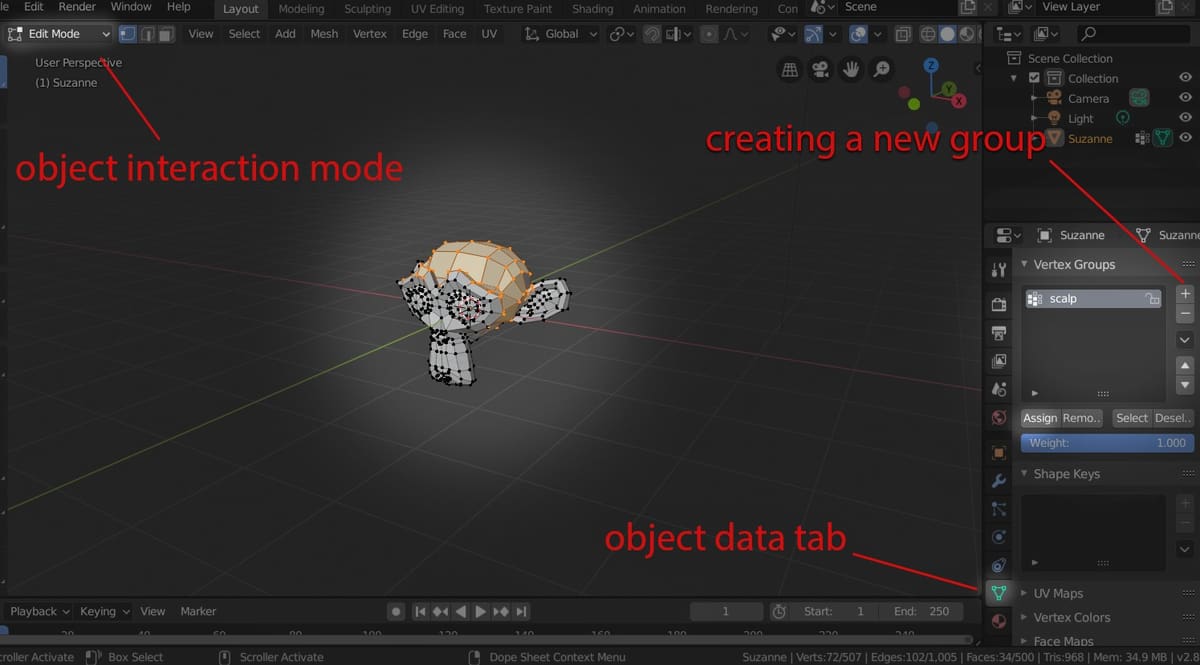Adjust the Weight slider
The image size is (1200, 665).
click(x=1107, y=442)
